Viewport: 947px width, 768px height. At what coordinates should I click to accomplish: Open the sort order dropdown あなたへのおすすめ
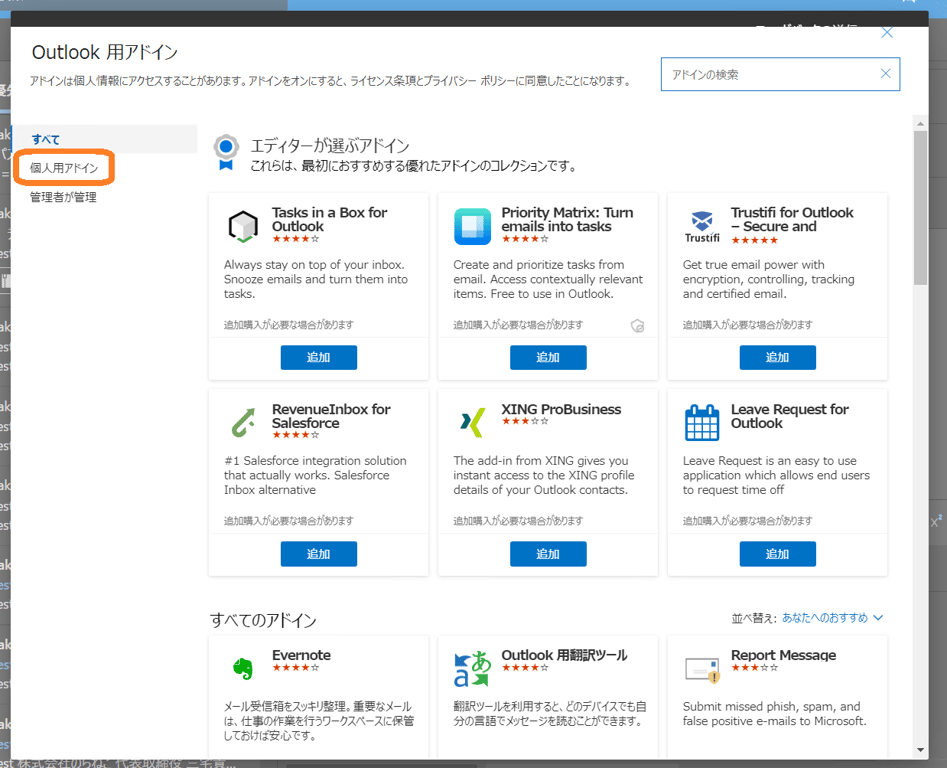coord(832,618)
